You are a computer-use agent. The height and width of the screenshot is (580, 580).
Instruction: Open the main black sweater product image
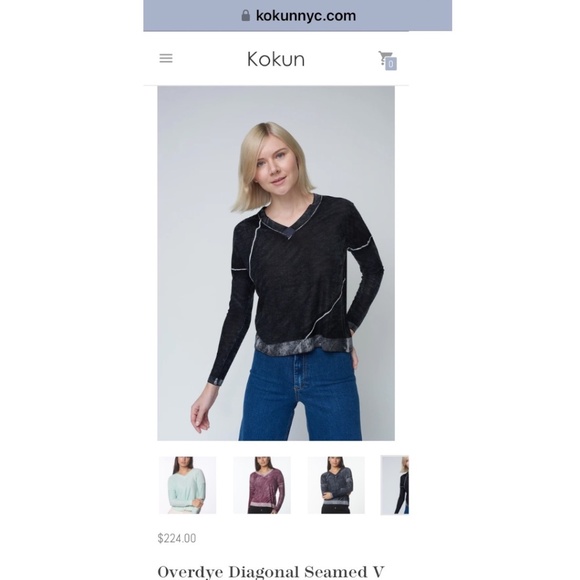coord(276,263)
